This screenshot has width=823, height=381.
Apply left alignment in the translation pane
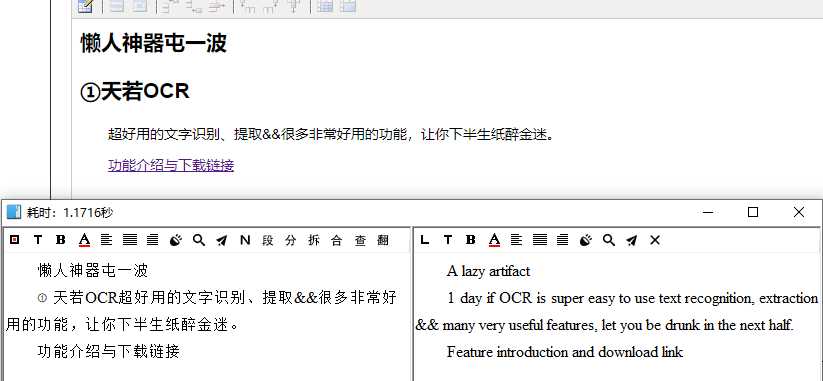tap(516, 240)
